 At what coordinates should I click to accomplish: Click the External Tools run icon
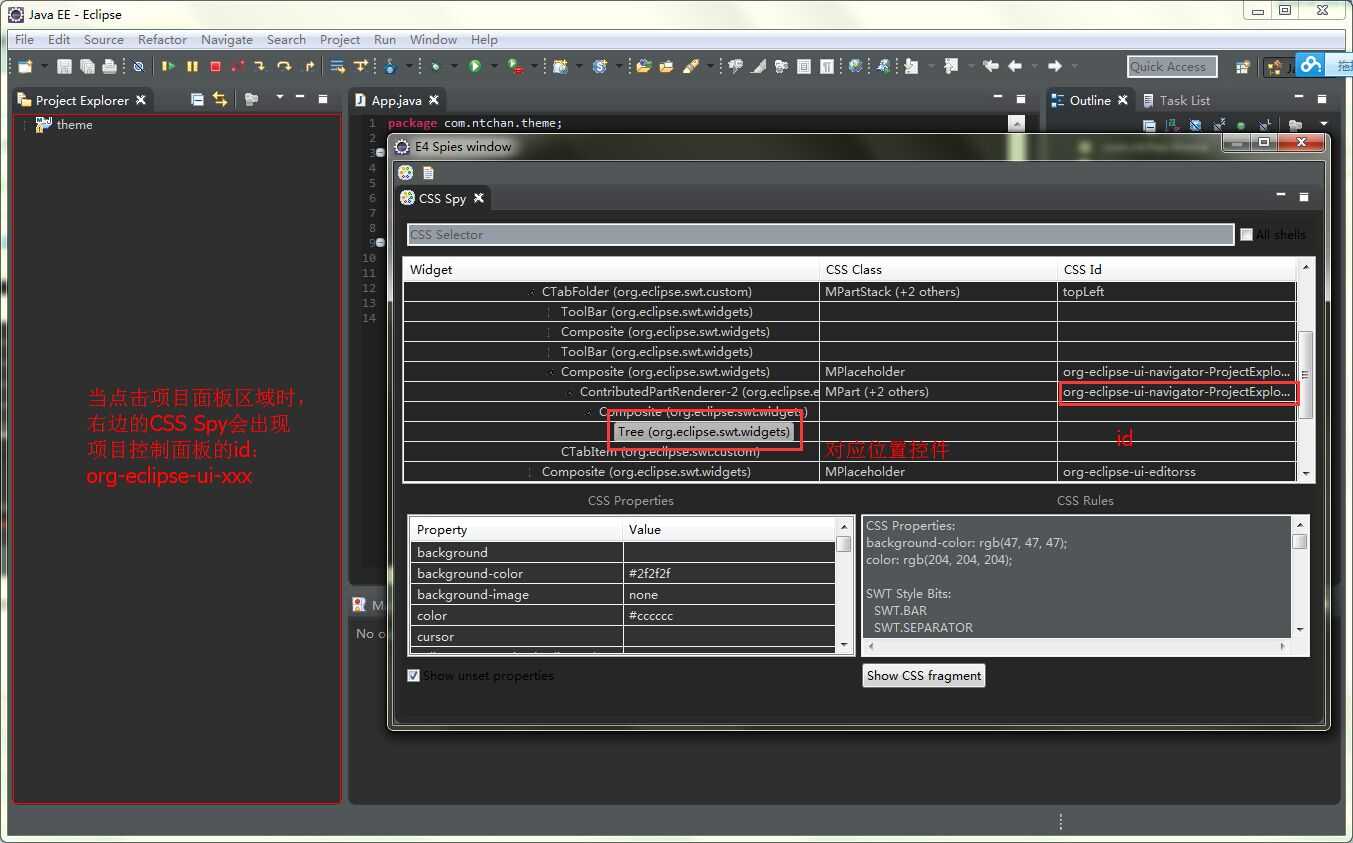pos(515,66)
